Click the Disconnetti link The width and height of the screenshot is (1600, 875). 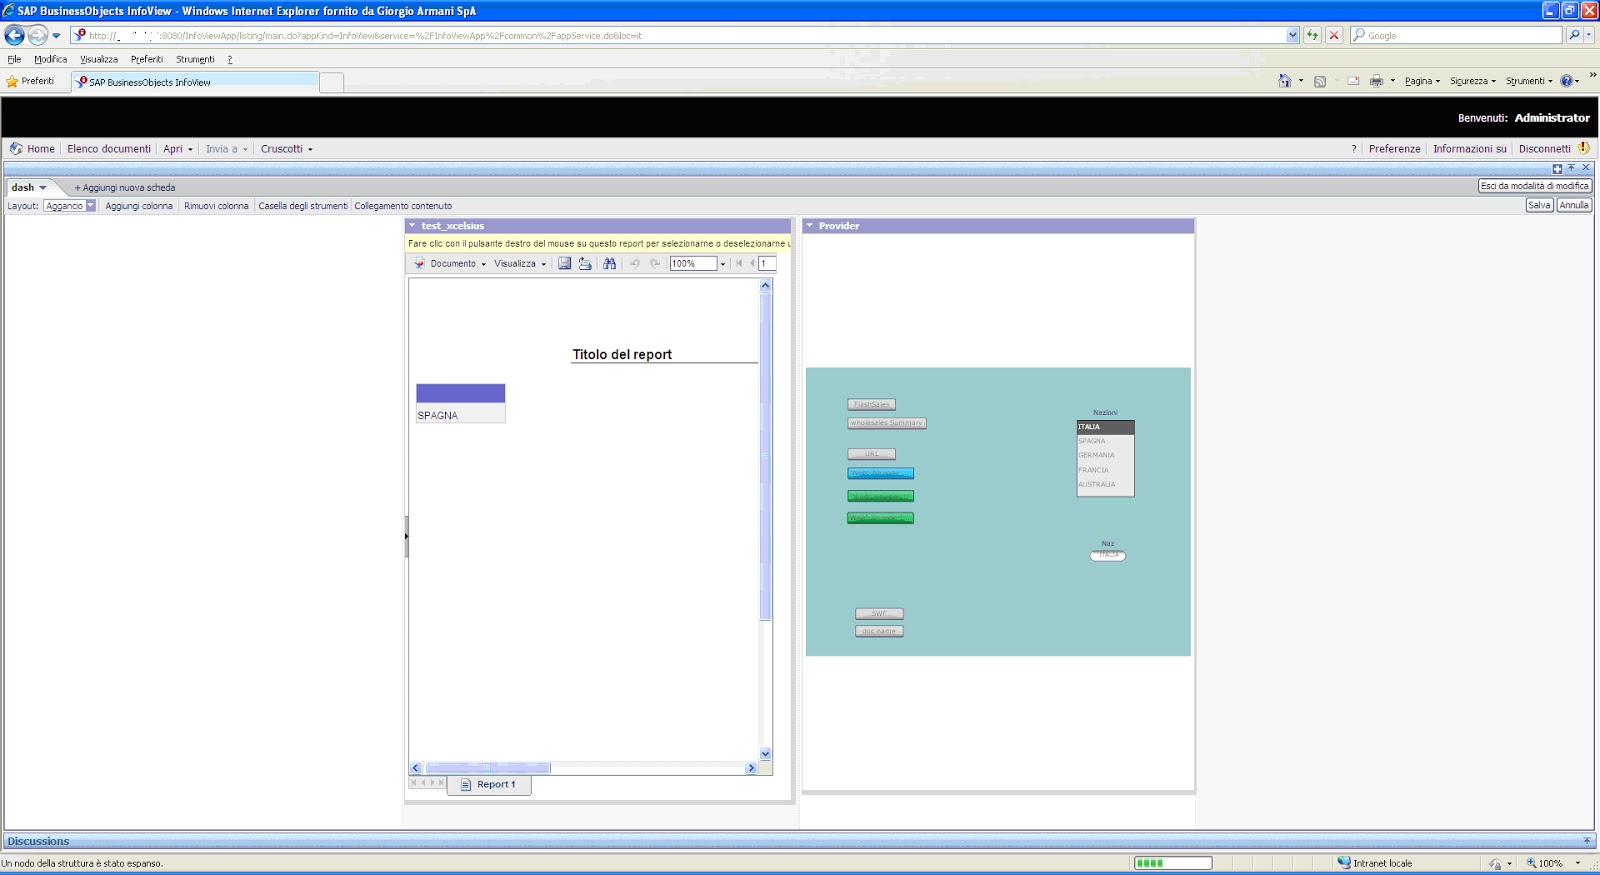tap(1544, 149)
